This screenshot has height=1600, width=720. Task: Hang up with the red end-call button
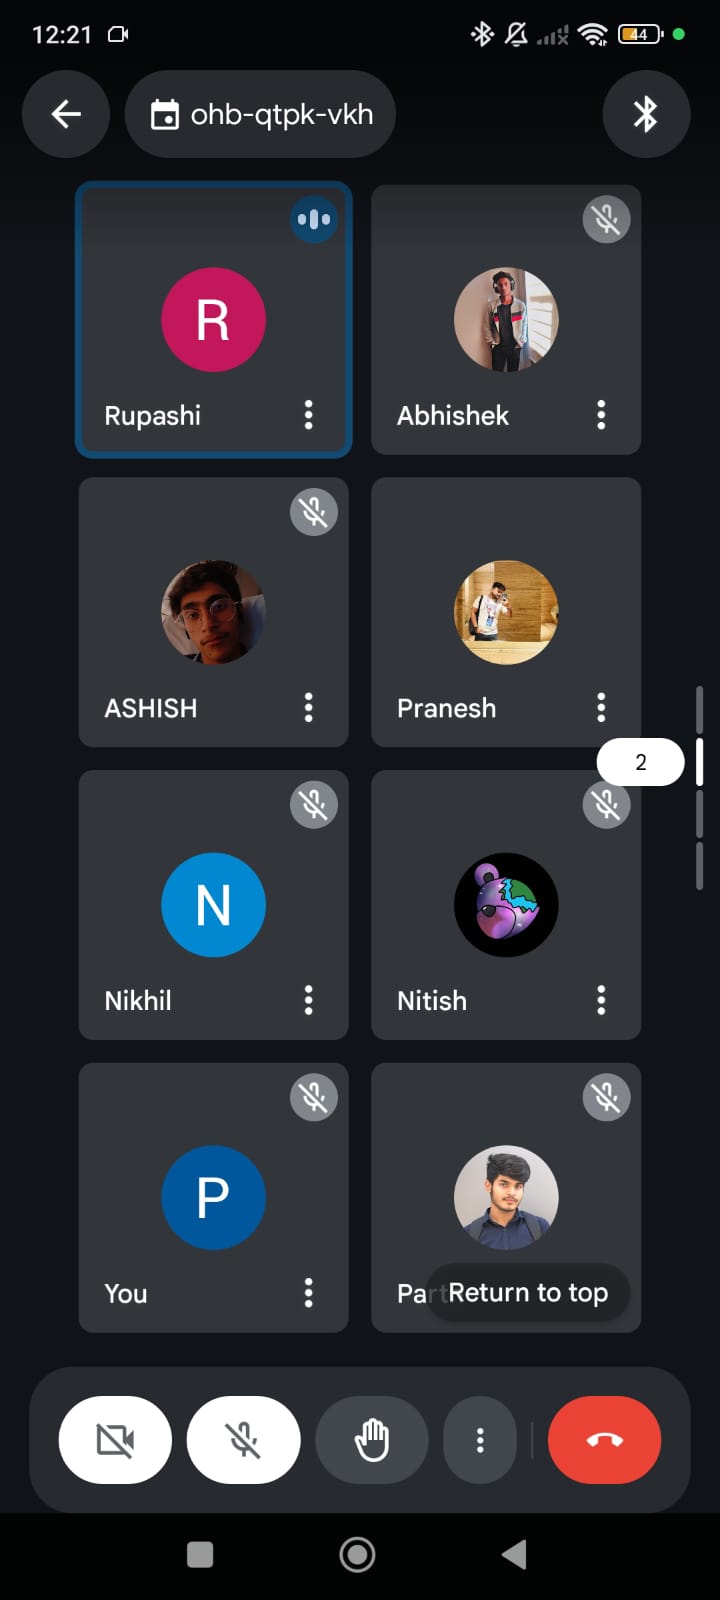click(x=604, y=1440)
